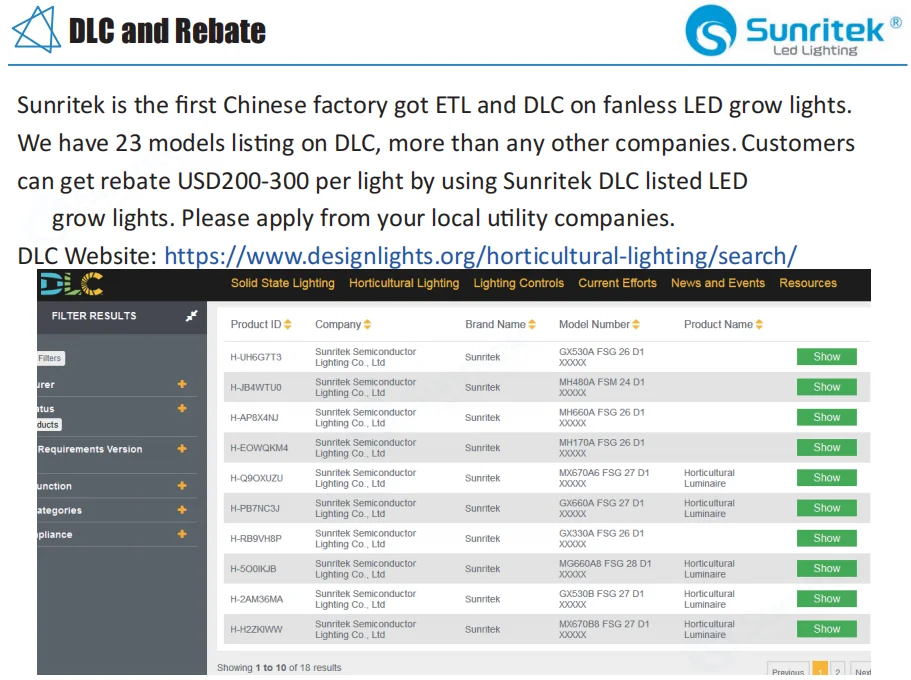911x680 pixels.
Task: Select model MG660A8 FSG 28 D1 cell
Action: [x=605, y=568]
